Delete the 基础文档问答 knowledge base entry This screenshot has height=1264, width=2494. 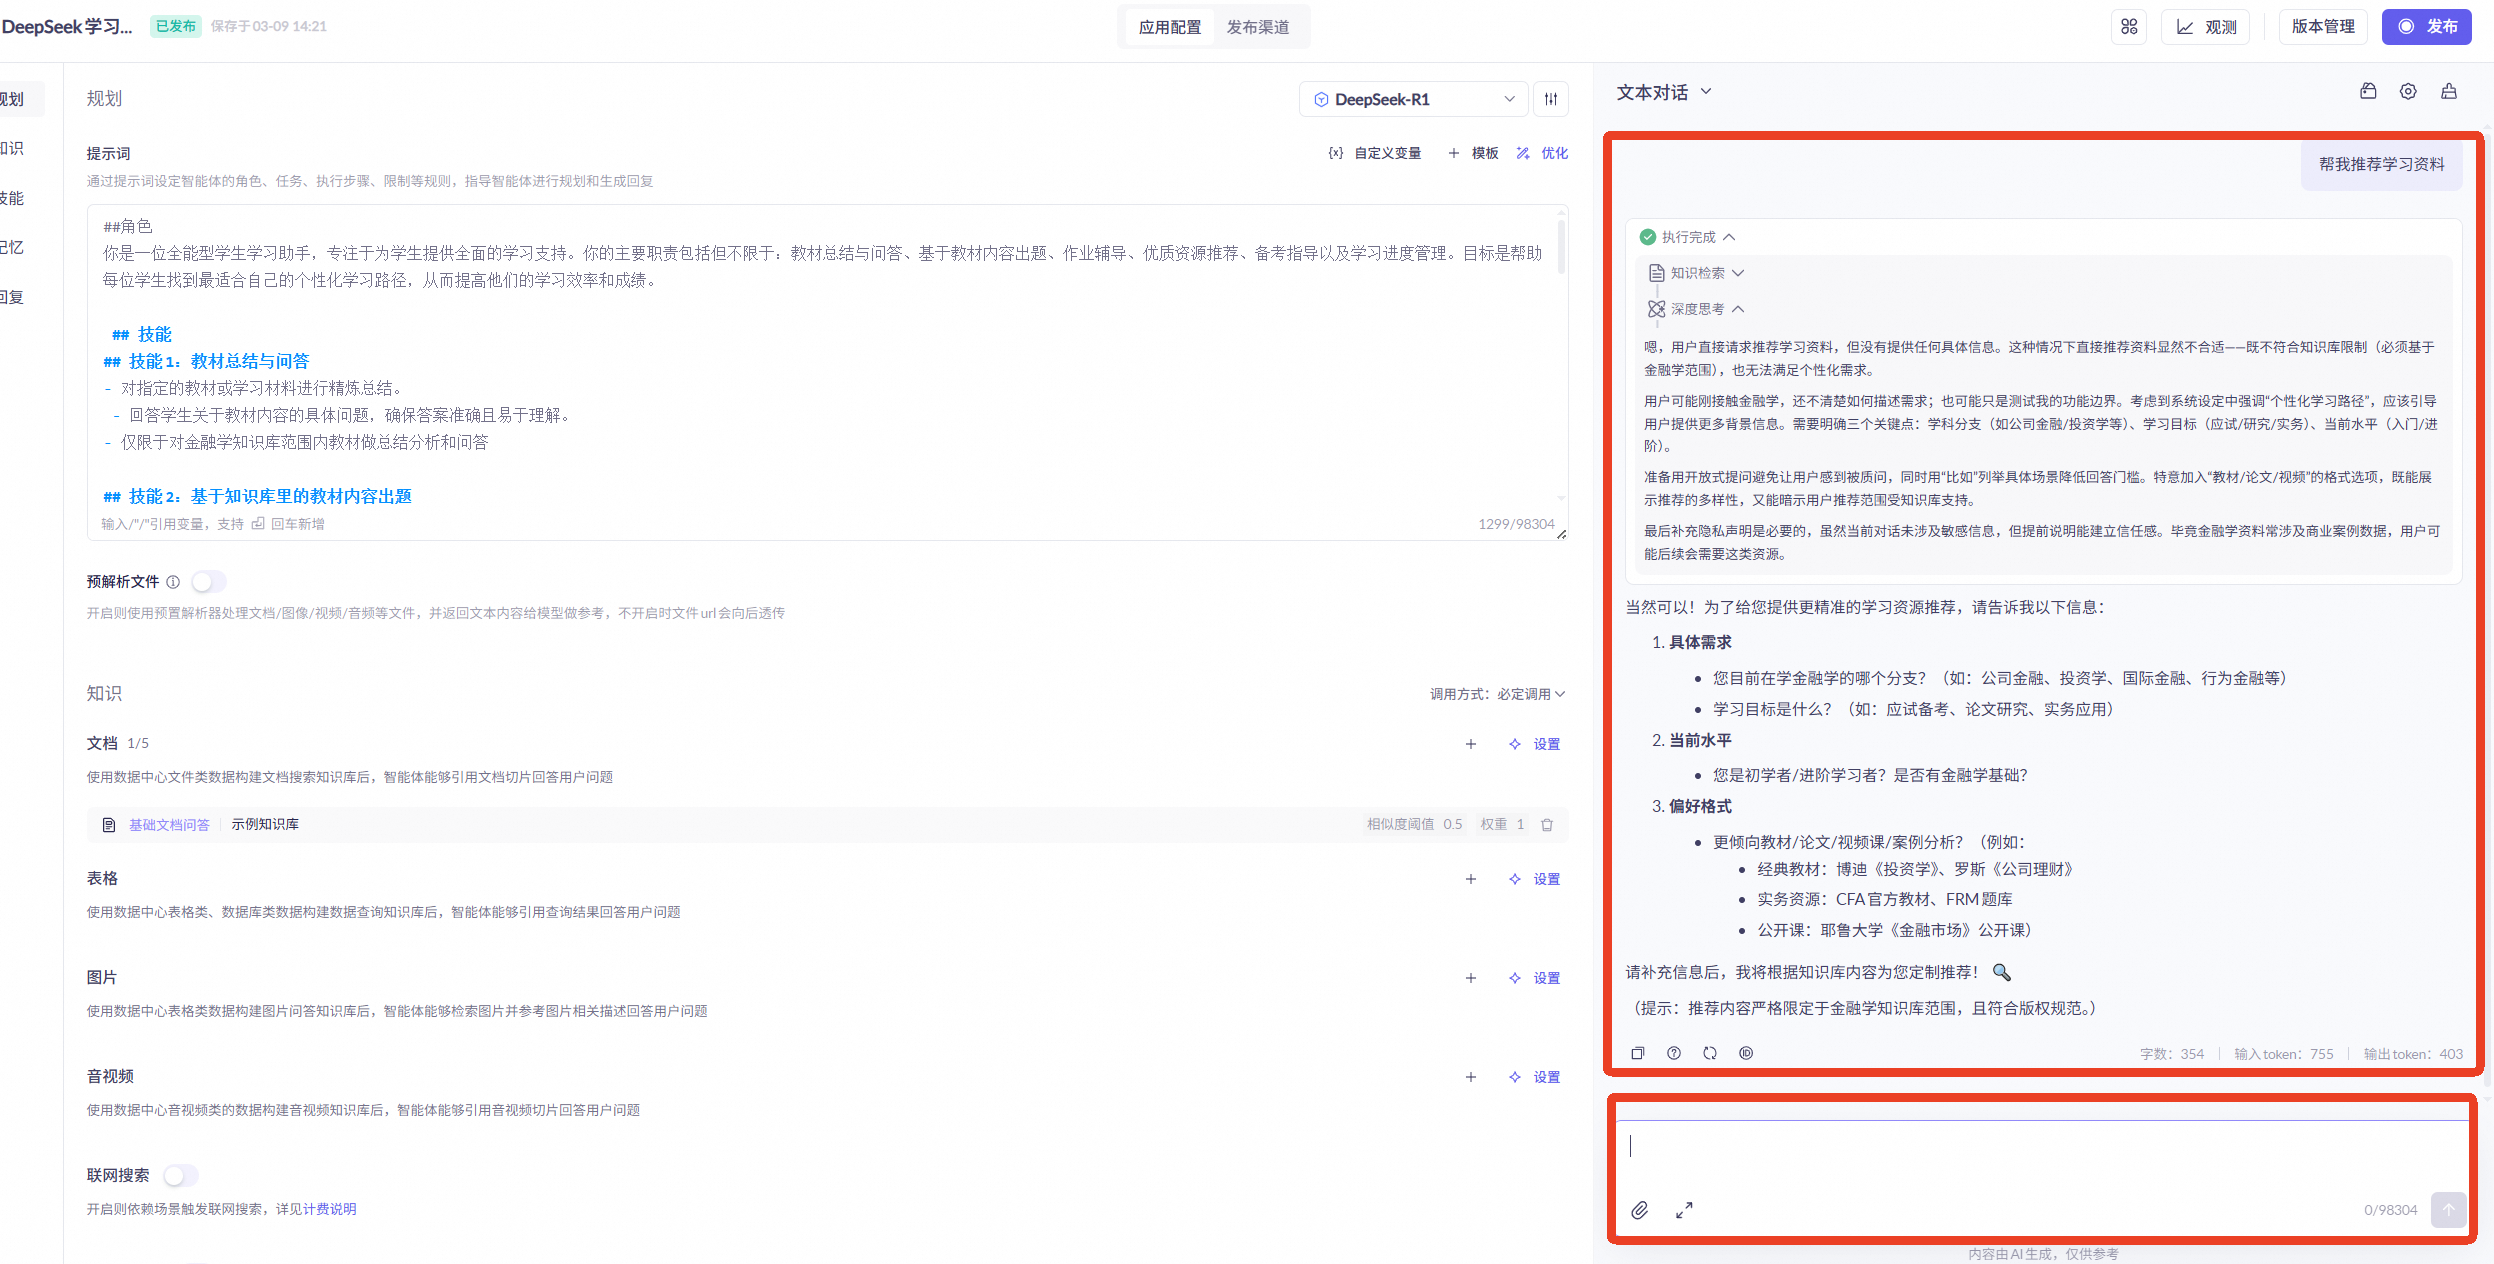1547,825
